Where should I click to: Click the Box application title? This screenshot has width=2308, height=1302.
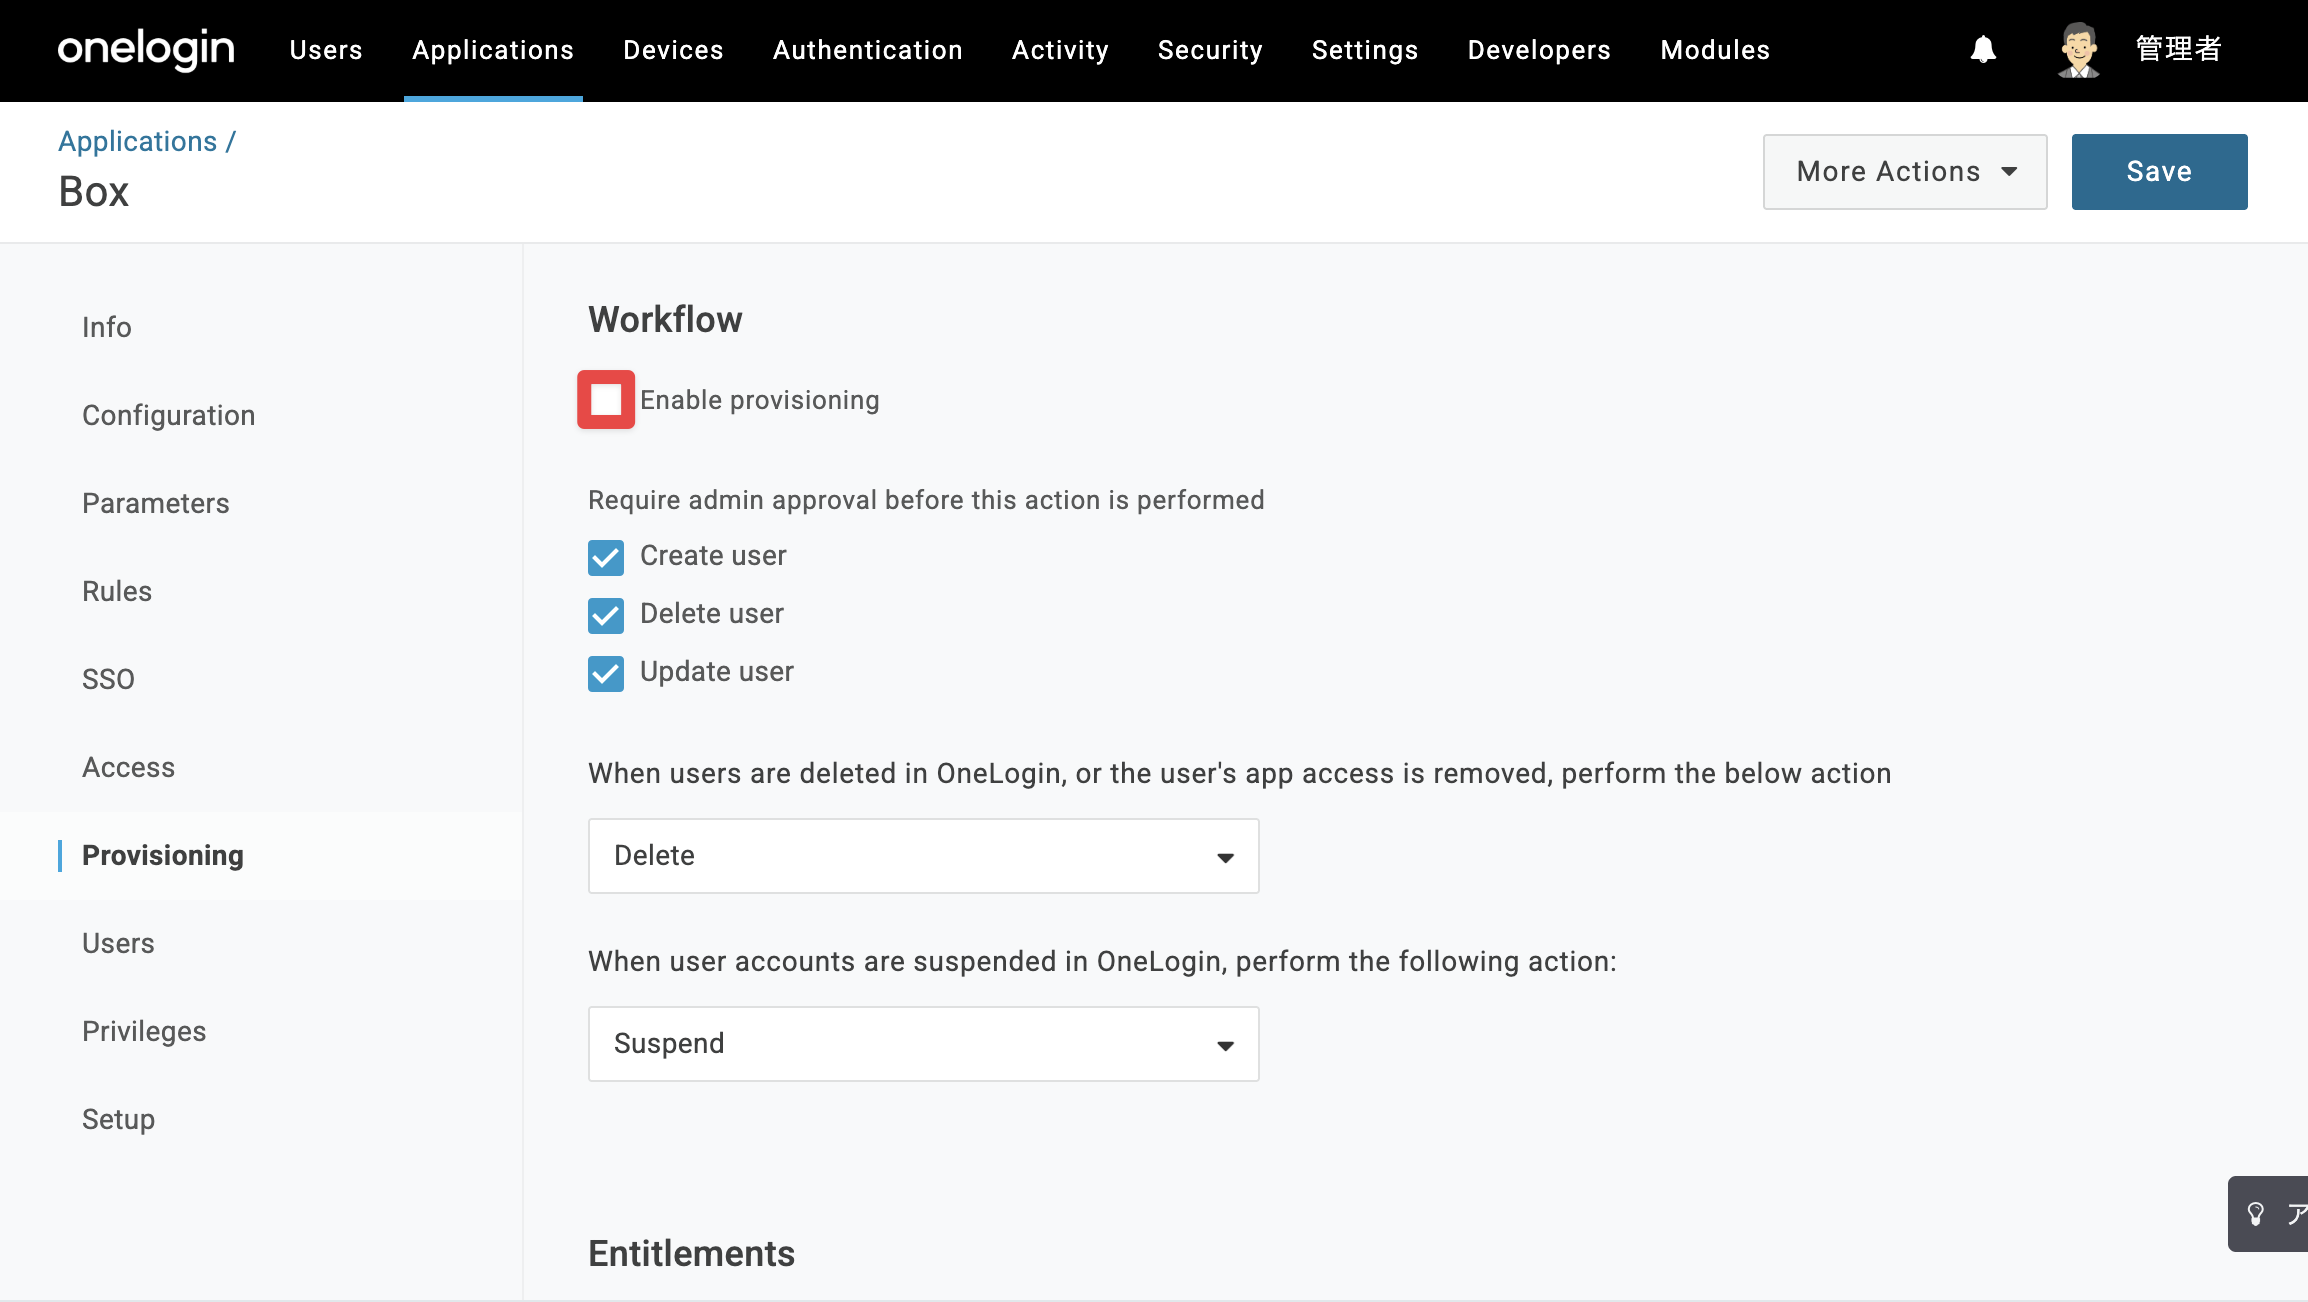point(94,192)
